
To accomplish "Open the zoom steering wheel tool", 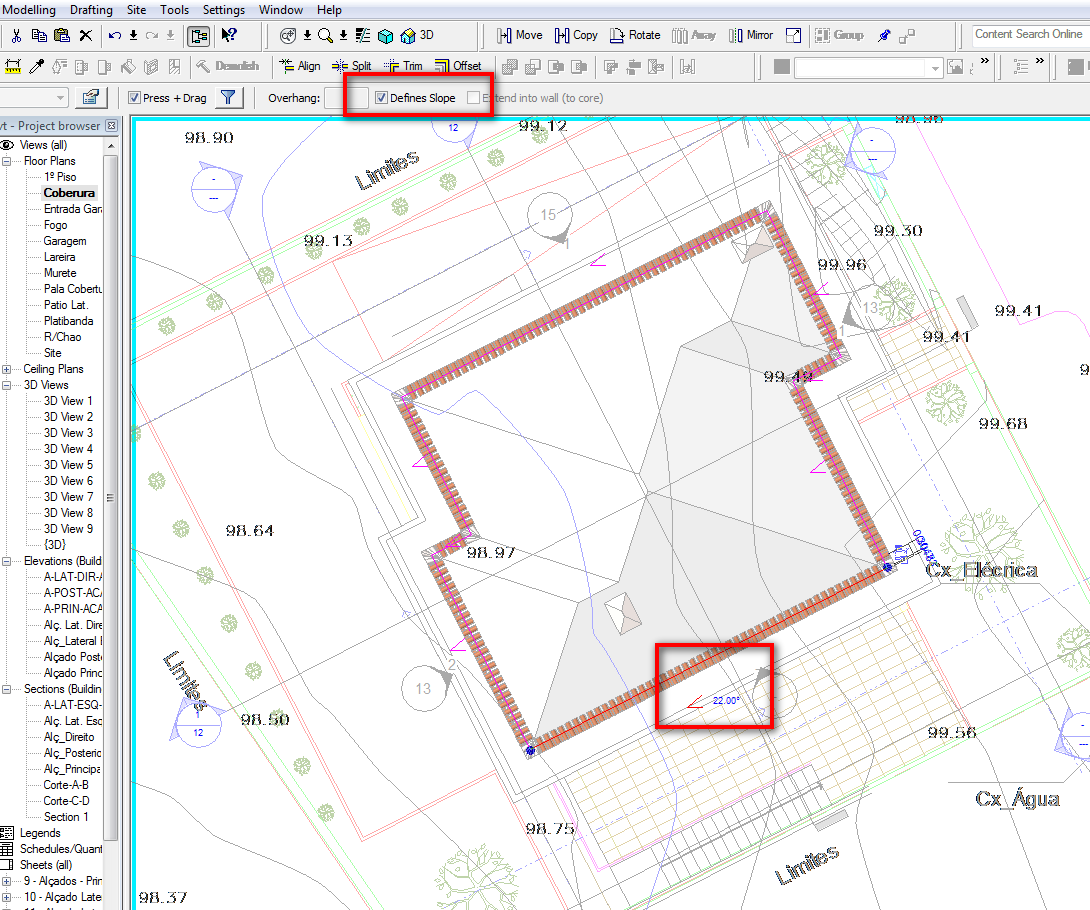I will point(288,35).
